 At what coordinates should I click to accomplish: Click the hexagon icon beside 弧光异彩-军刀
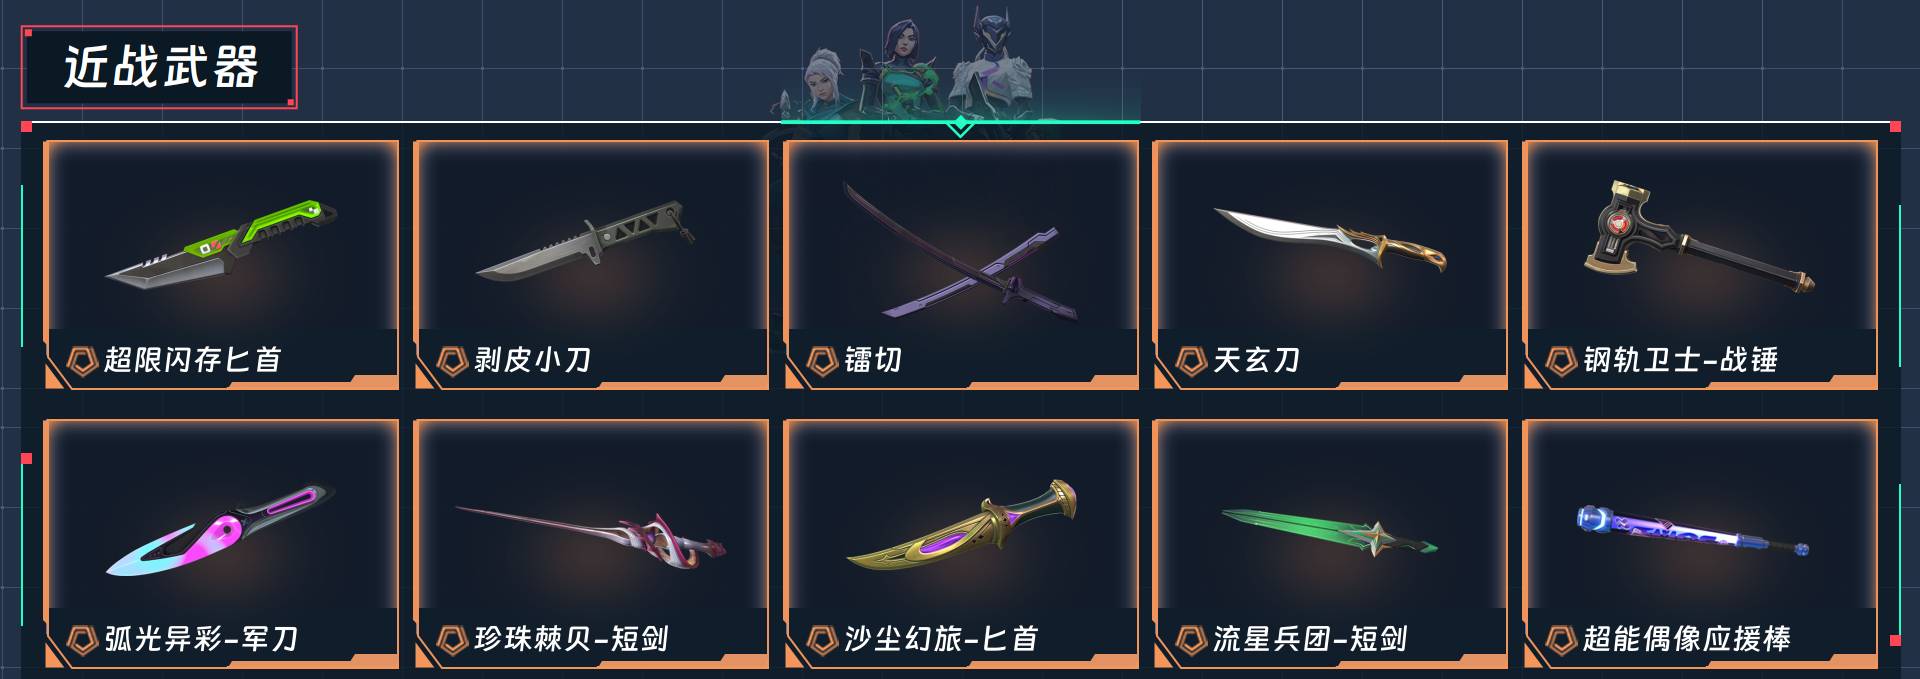pyautogui.click(x=81, y=639)
